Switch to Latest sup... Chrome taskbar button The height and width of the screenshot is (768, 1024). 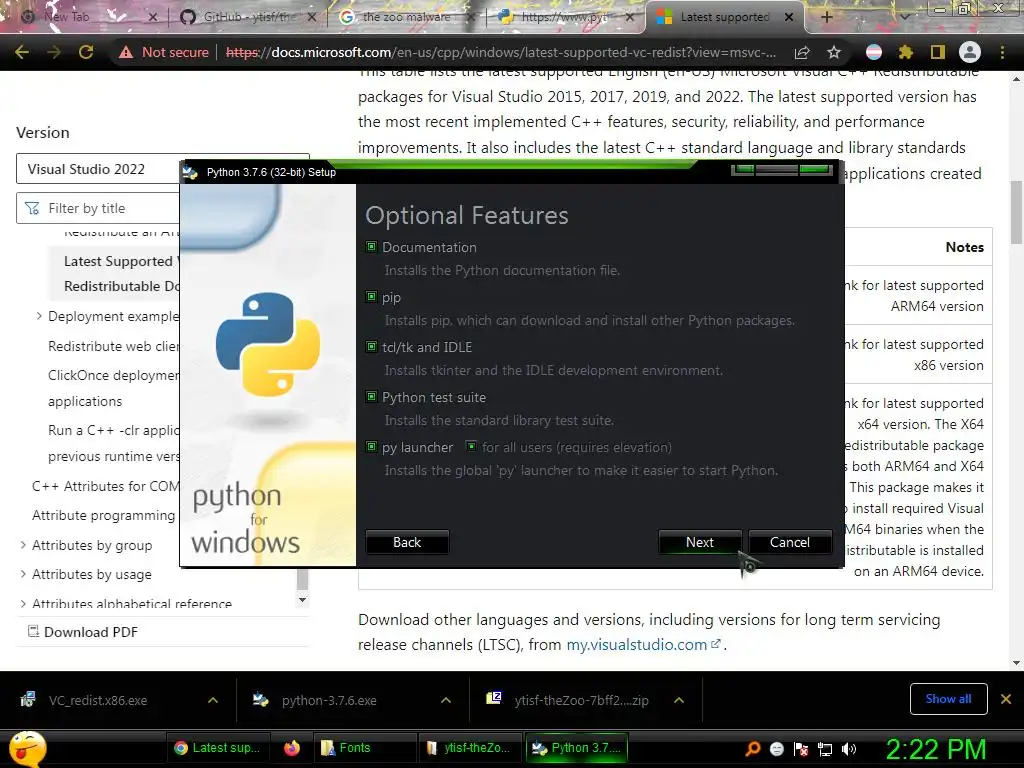pos(218,748)
